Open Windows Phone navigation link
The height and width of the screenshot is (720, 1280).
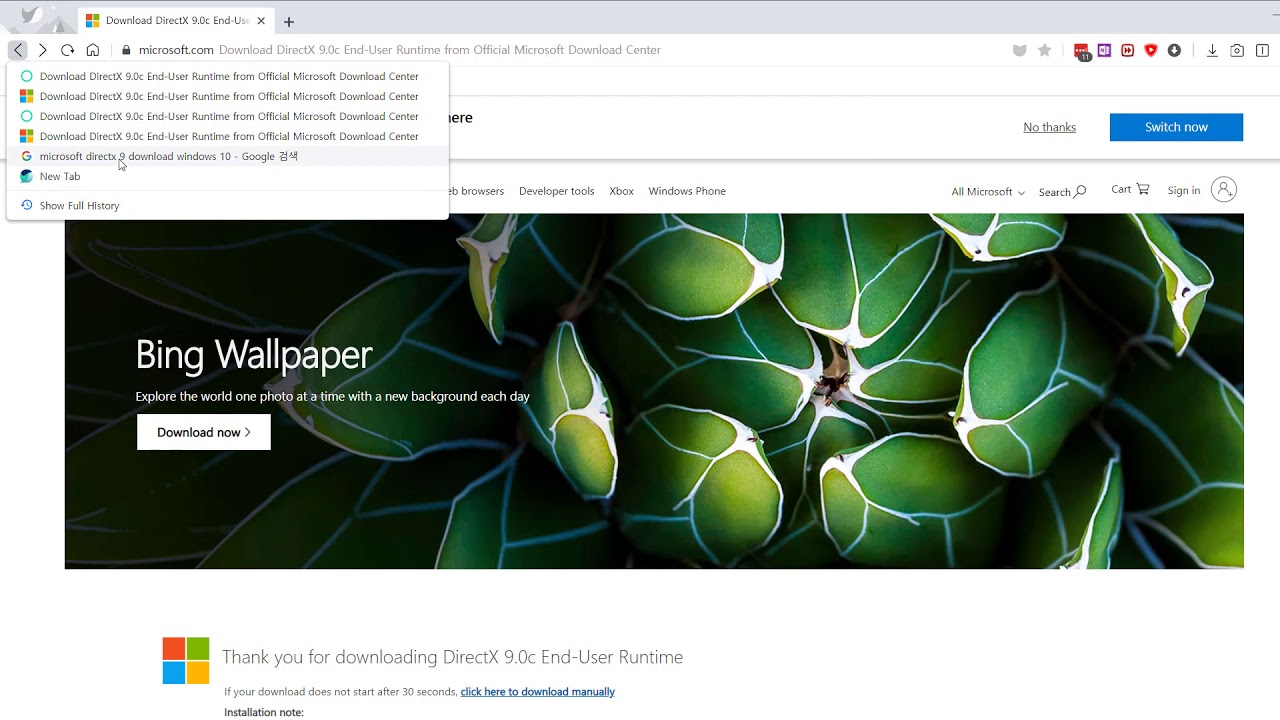[687, 191]
